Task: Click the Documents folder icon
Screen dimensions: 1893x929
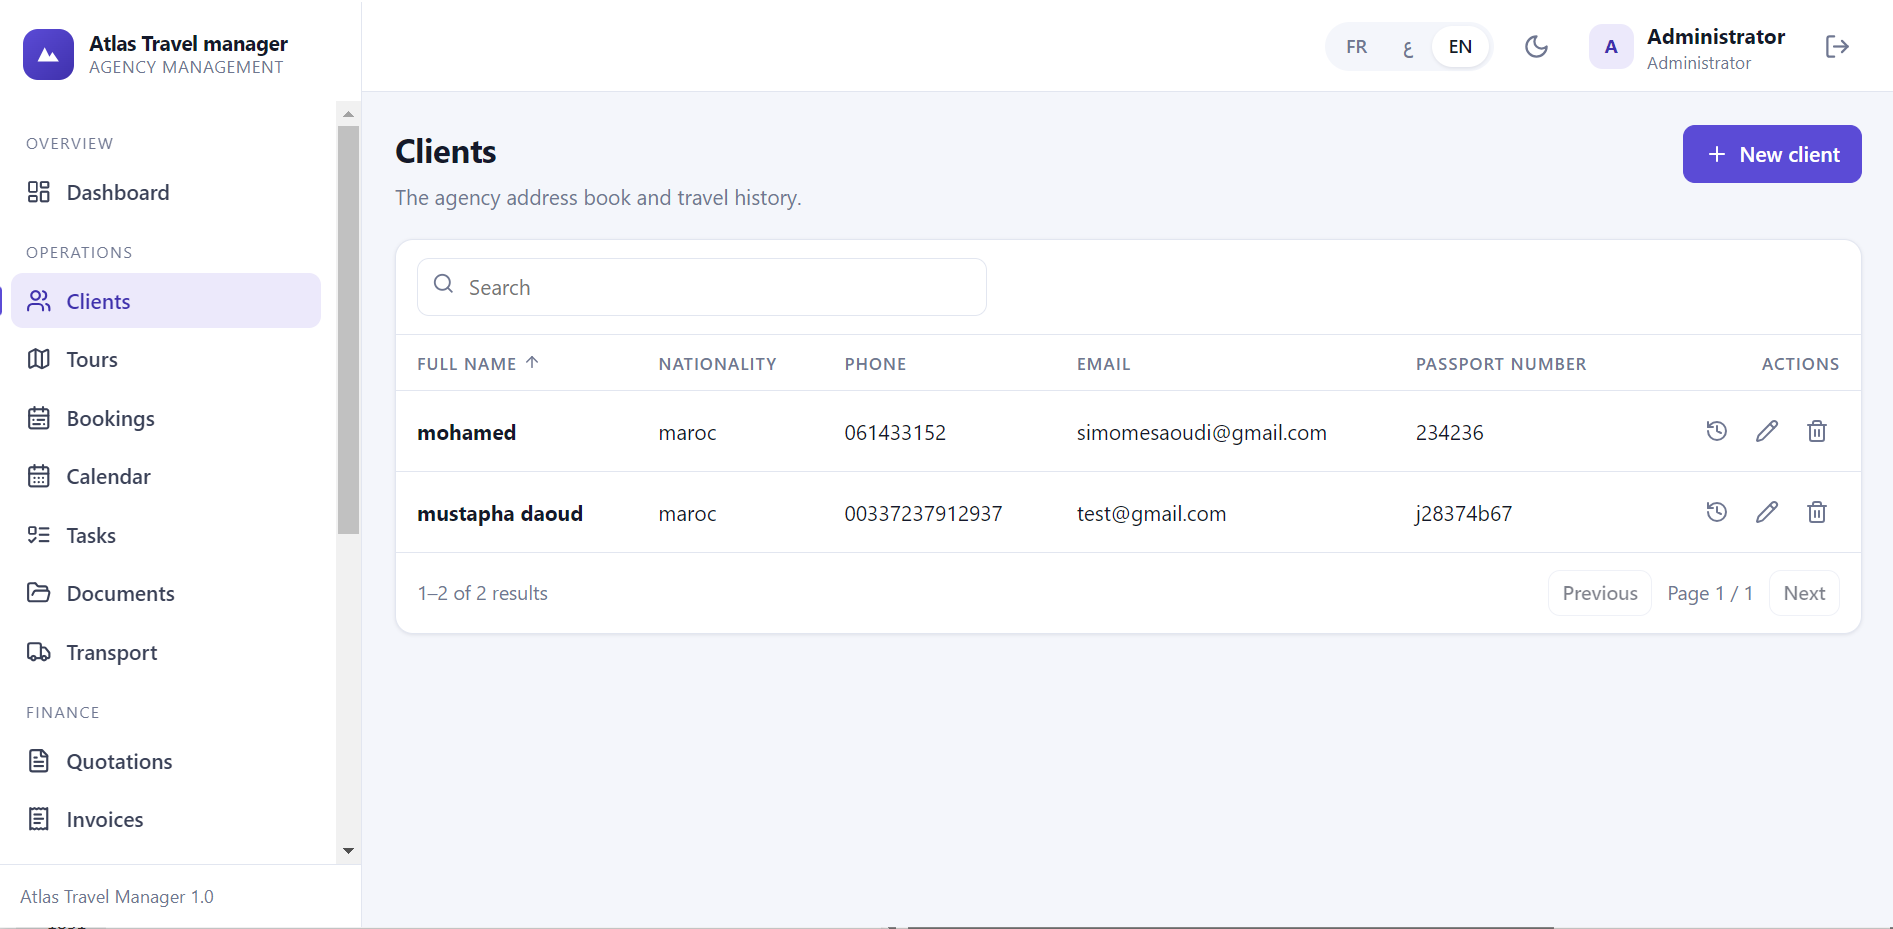Action: click(39, 593)
